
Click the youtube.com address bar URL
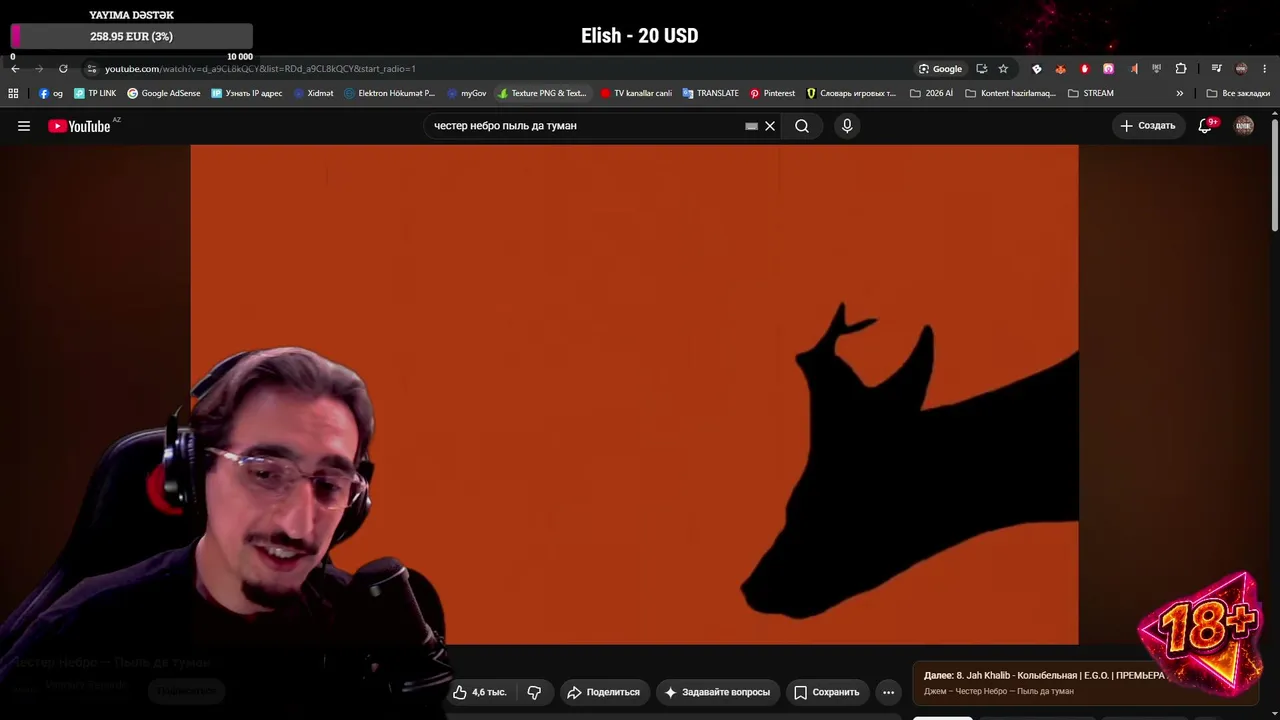(x=260, y=69)
